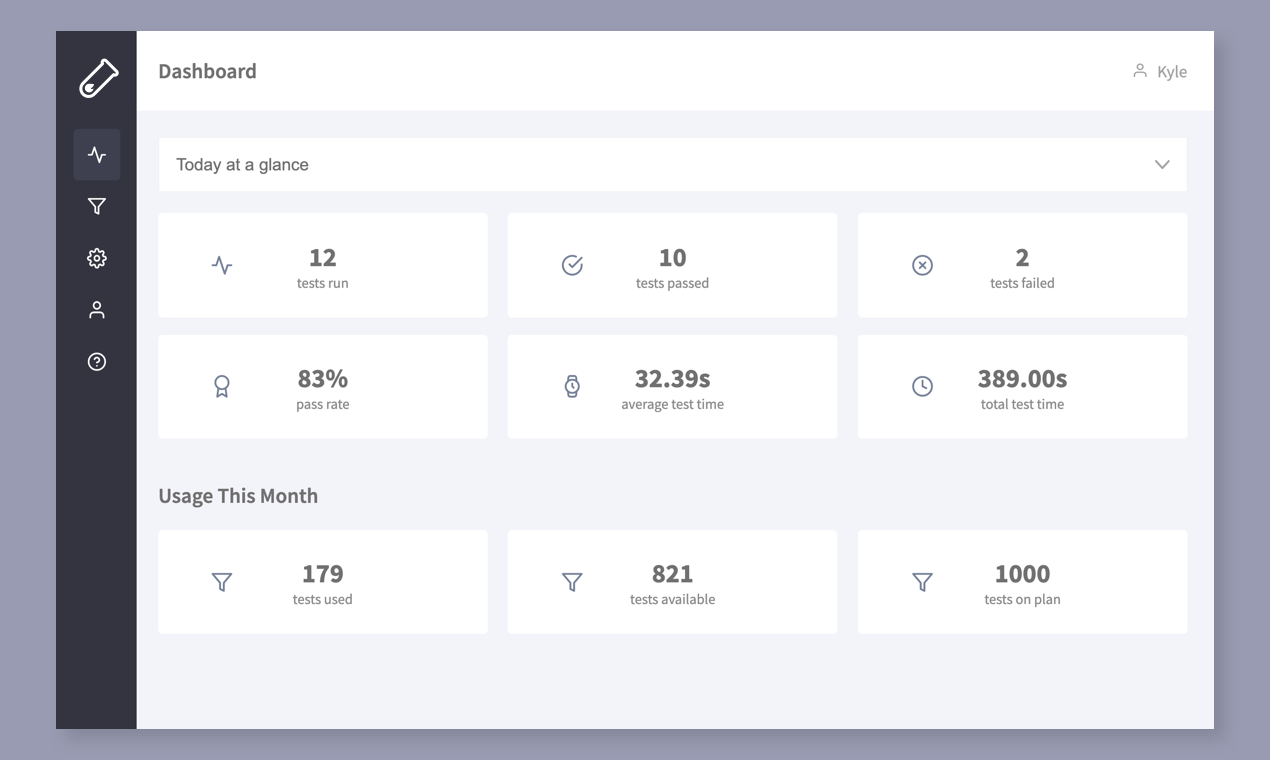1270x760 pixels.
Task: Open help question mark icon
Action: [x=97, y=362]
